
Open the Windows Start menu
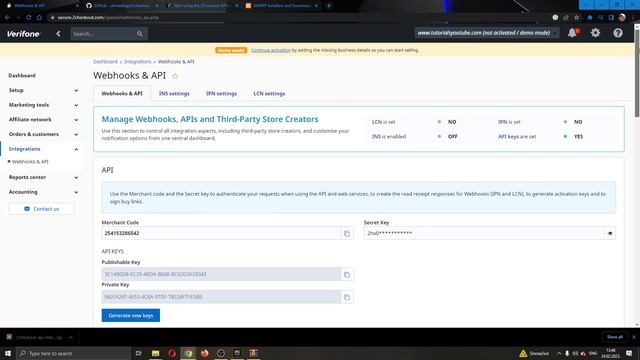pyautogui.click(x=7, y=353)
